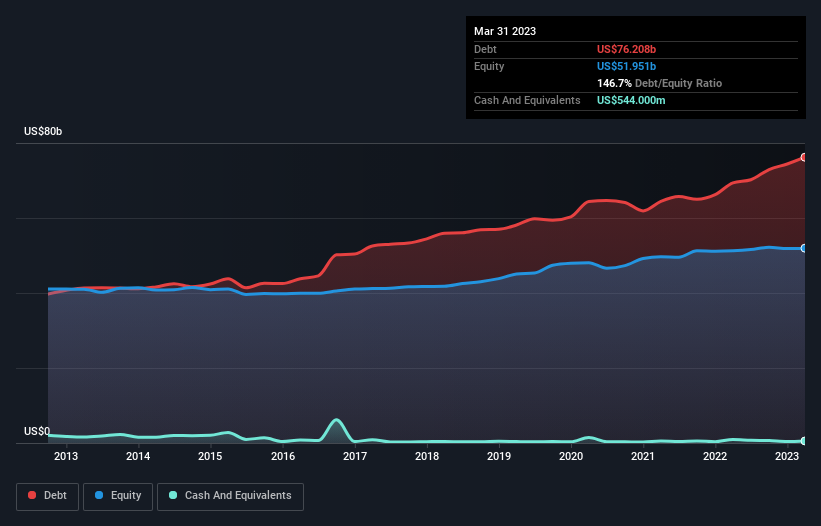Click the US$0 y-axis label
The width and height of the screenshot is (821, 526).
(37, 431)
